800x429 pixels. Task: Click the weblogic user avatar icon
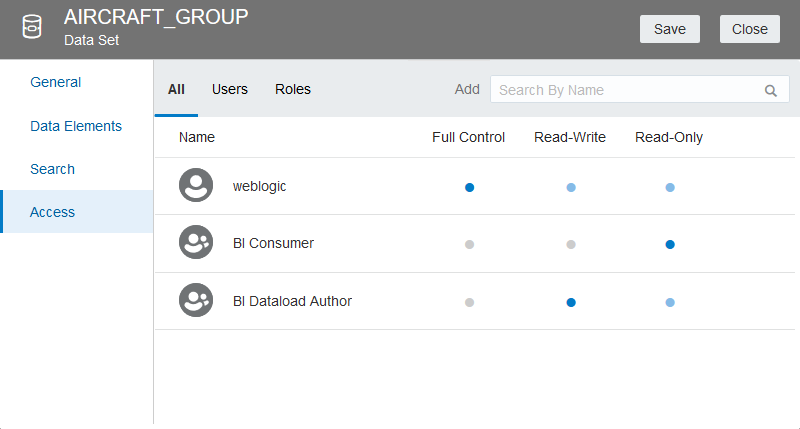(x=196, y=186)
